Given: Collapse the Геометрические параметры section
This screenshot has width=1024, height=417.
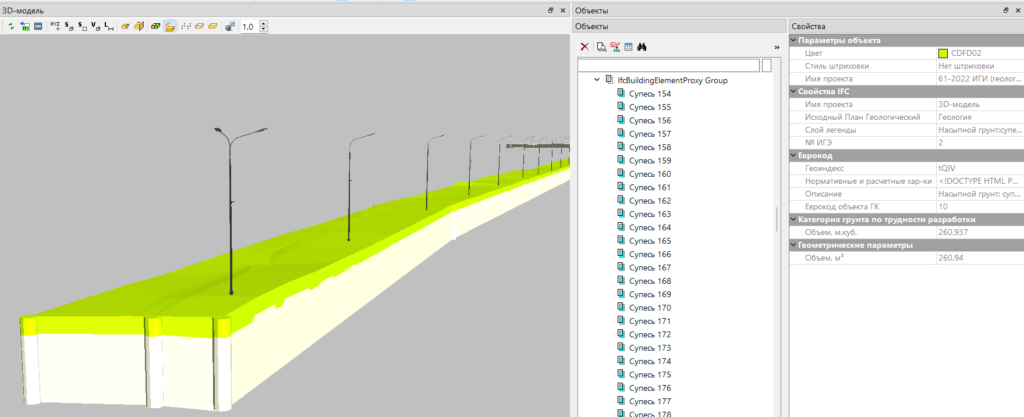Looking at the screenshot, I should point(793,245).
